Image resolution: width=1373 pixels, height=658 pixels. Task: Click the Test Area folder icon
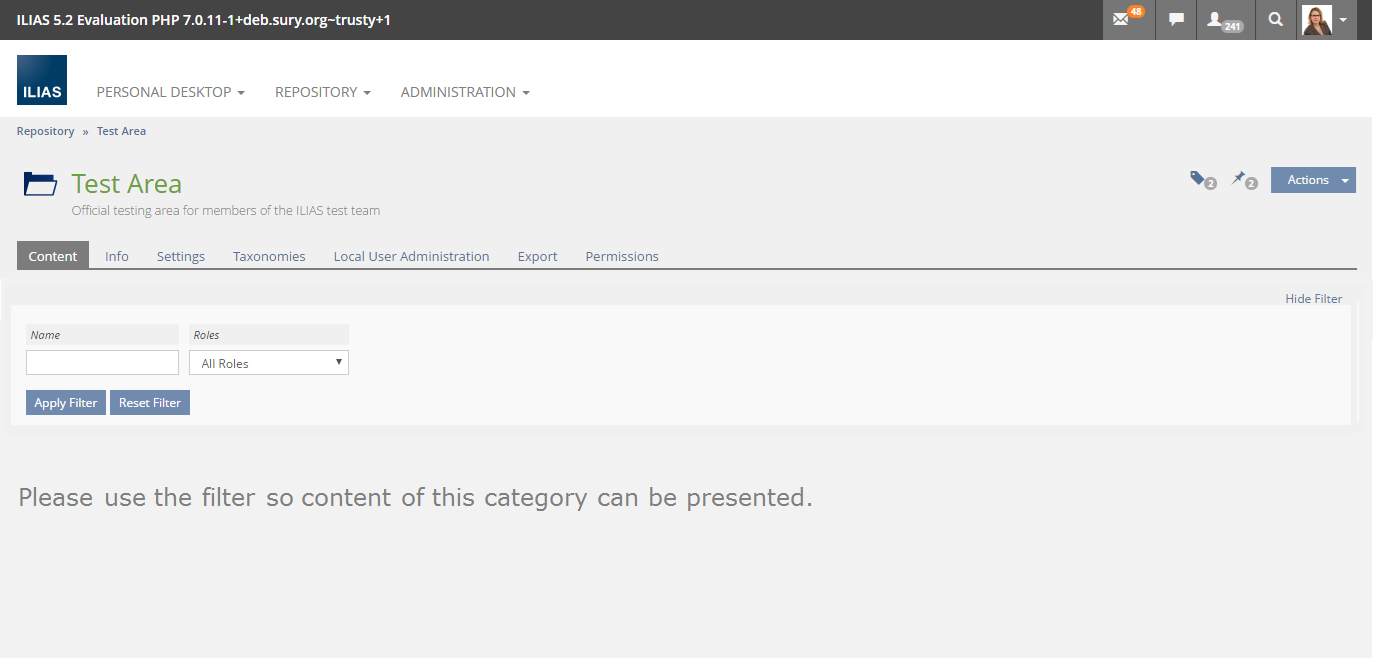pos(40,184)
